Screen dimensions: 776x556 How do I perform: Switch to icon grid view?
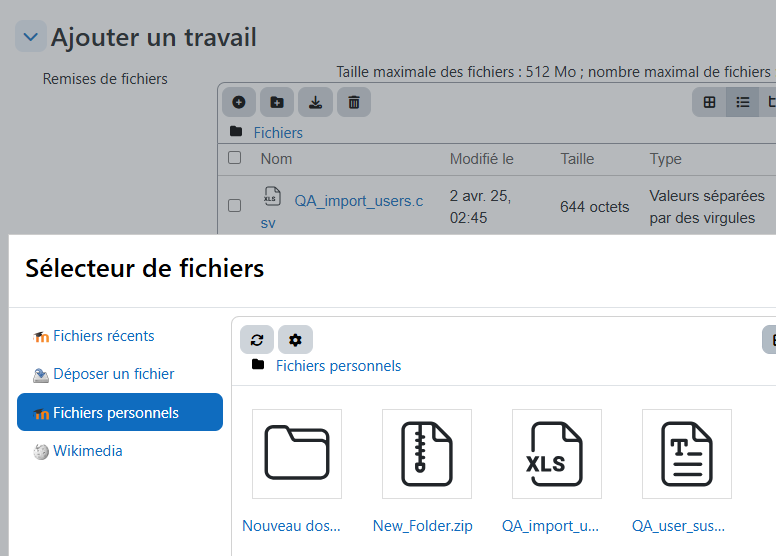coord(709,102)
